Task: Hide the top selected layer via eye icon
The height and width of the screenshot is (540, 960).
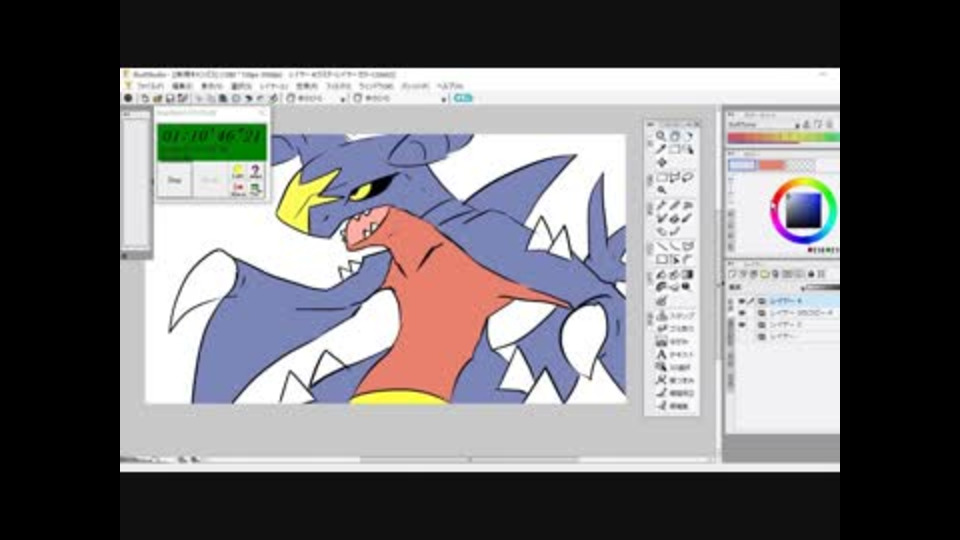Action: tap(741, 301)
